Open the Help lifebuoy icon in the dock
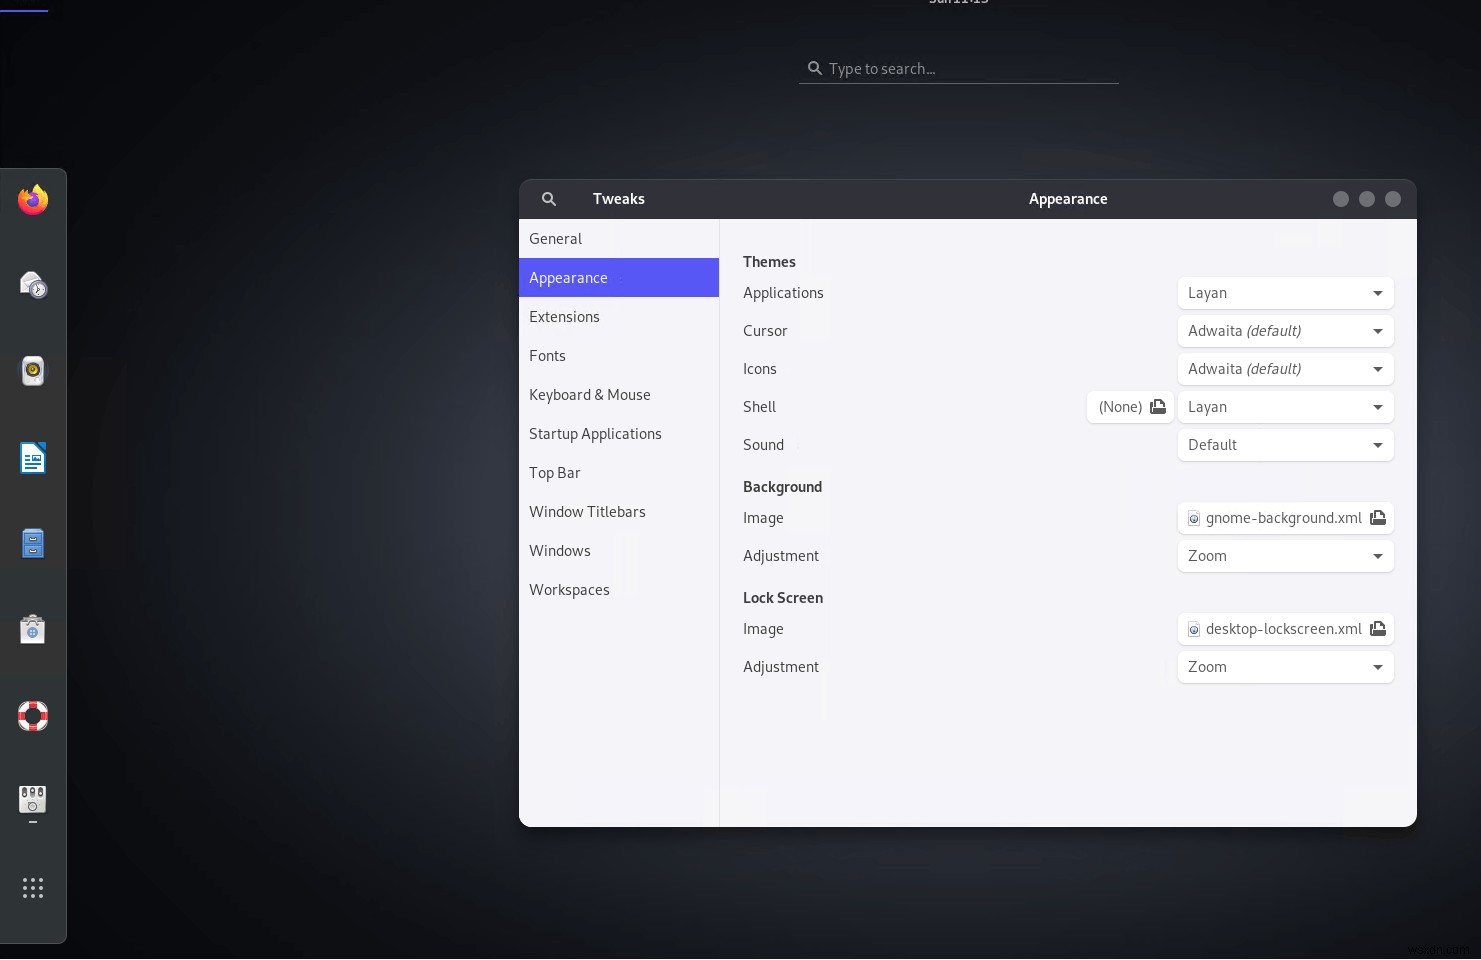 tap(33, 716)
